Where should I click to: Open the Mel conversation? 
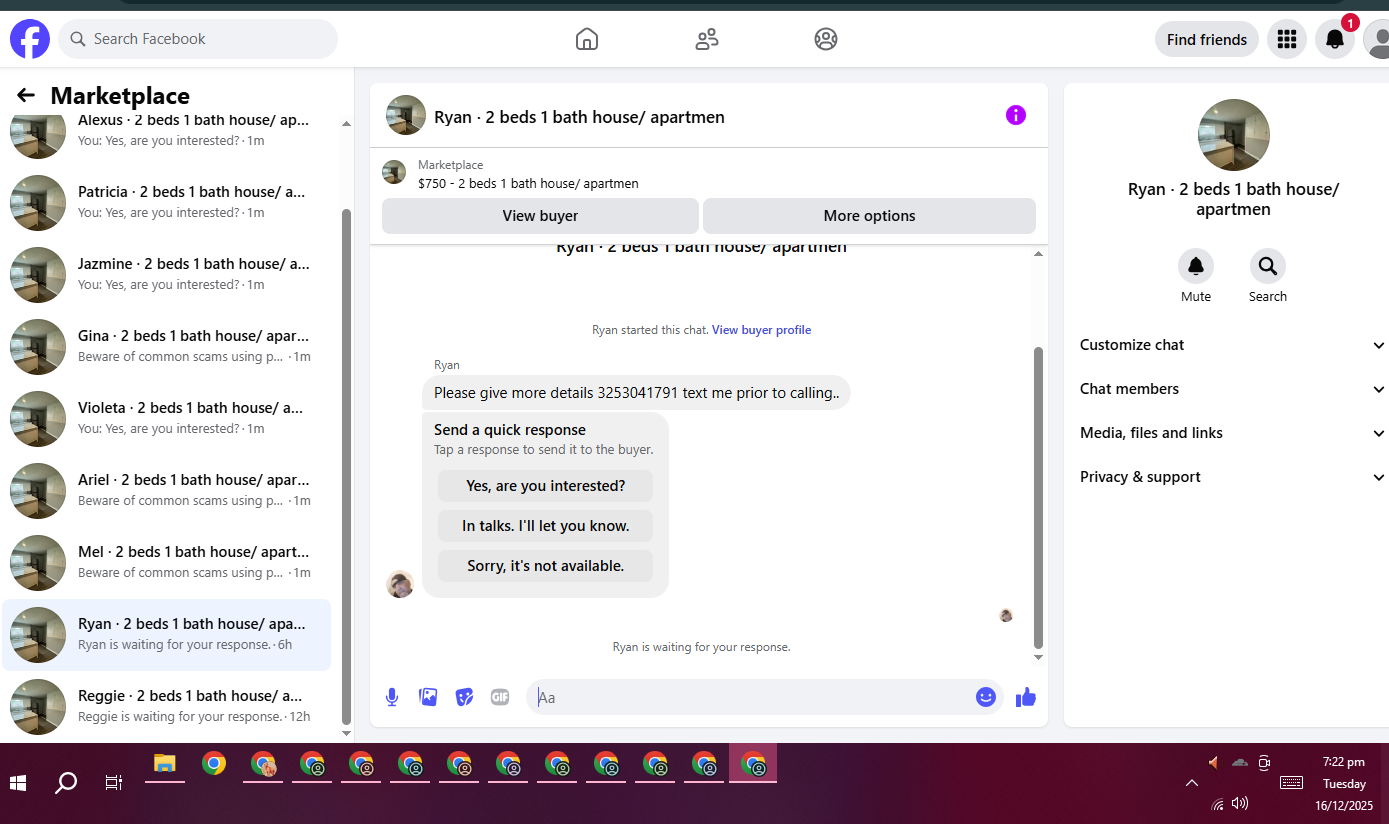pyautogui.click(x=167, y=563)
